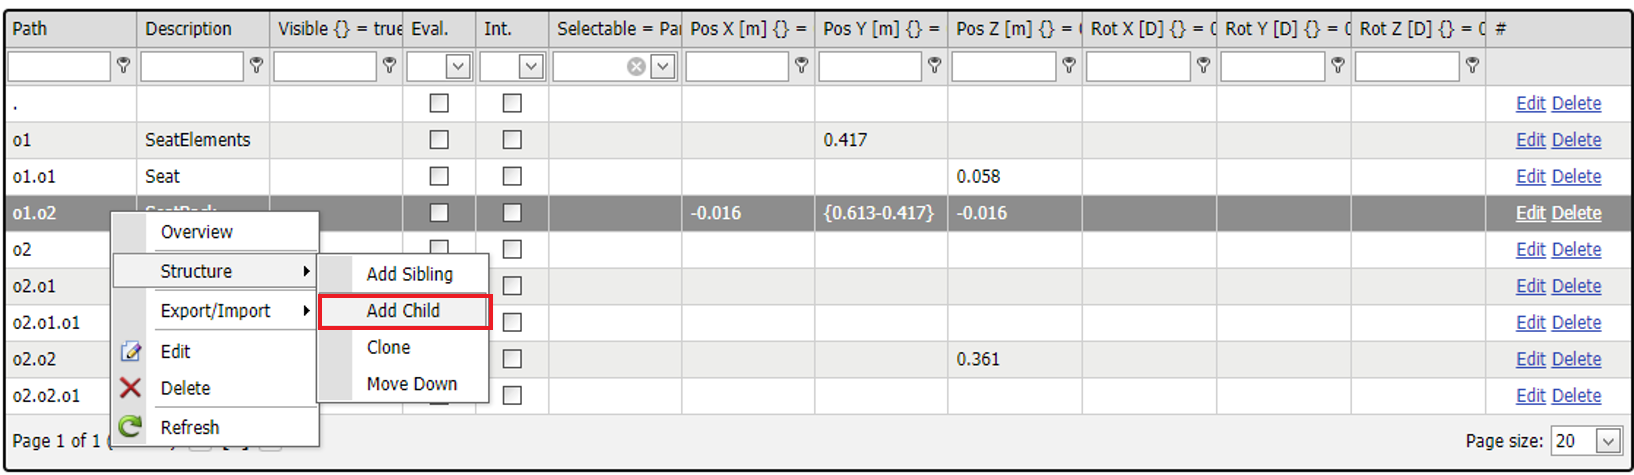Screen dimensions: 1634x475
Task: Click the Edit pencil icon in the context menu
Action: point(131,351)
